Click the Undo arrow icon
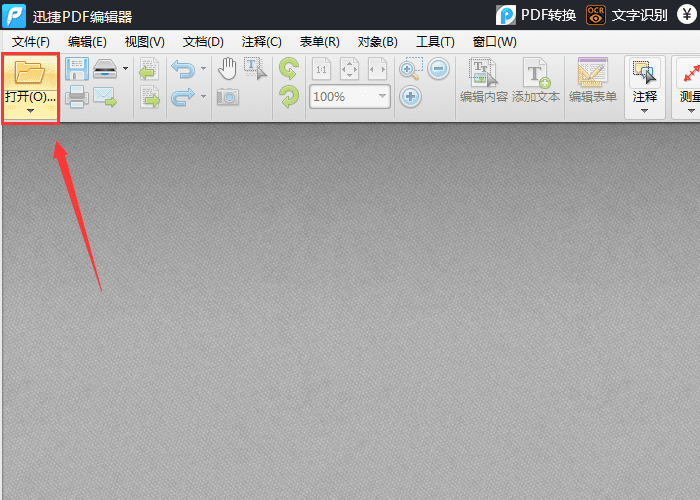Image resolution: width=700 pixels, height=500 pixels. tap(183, 69)
